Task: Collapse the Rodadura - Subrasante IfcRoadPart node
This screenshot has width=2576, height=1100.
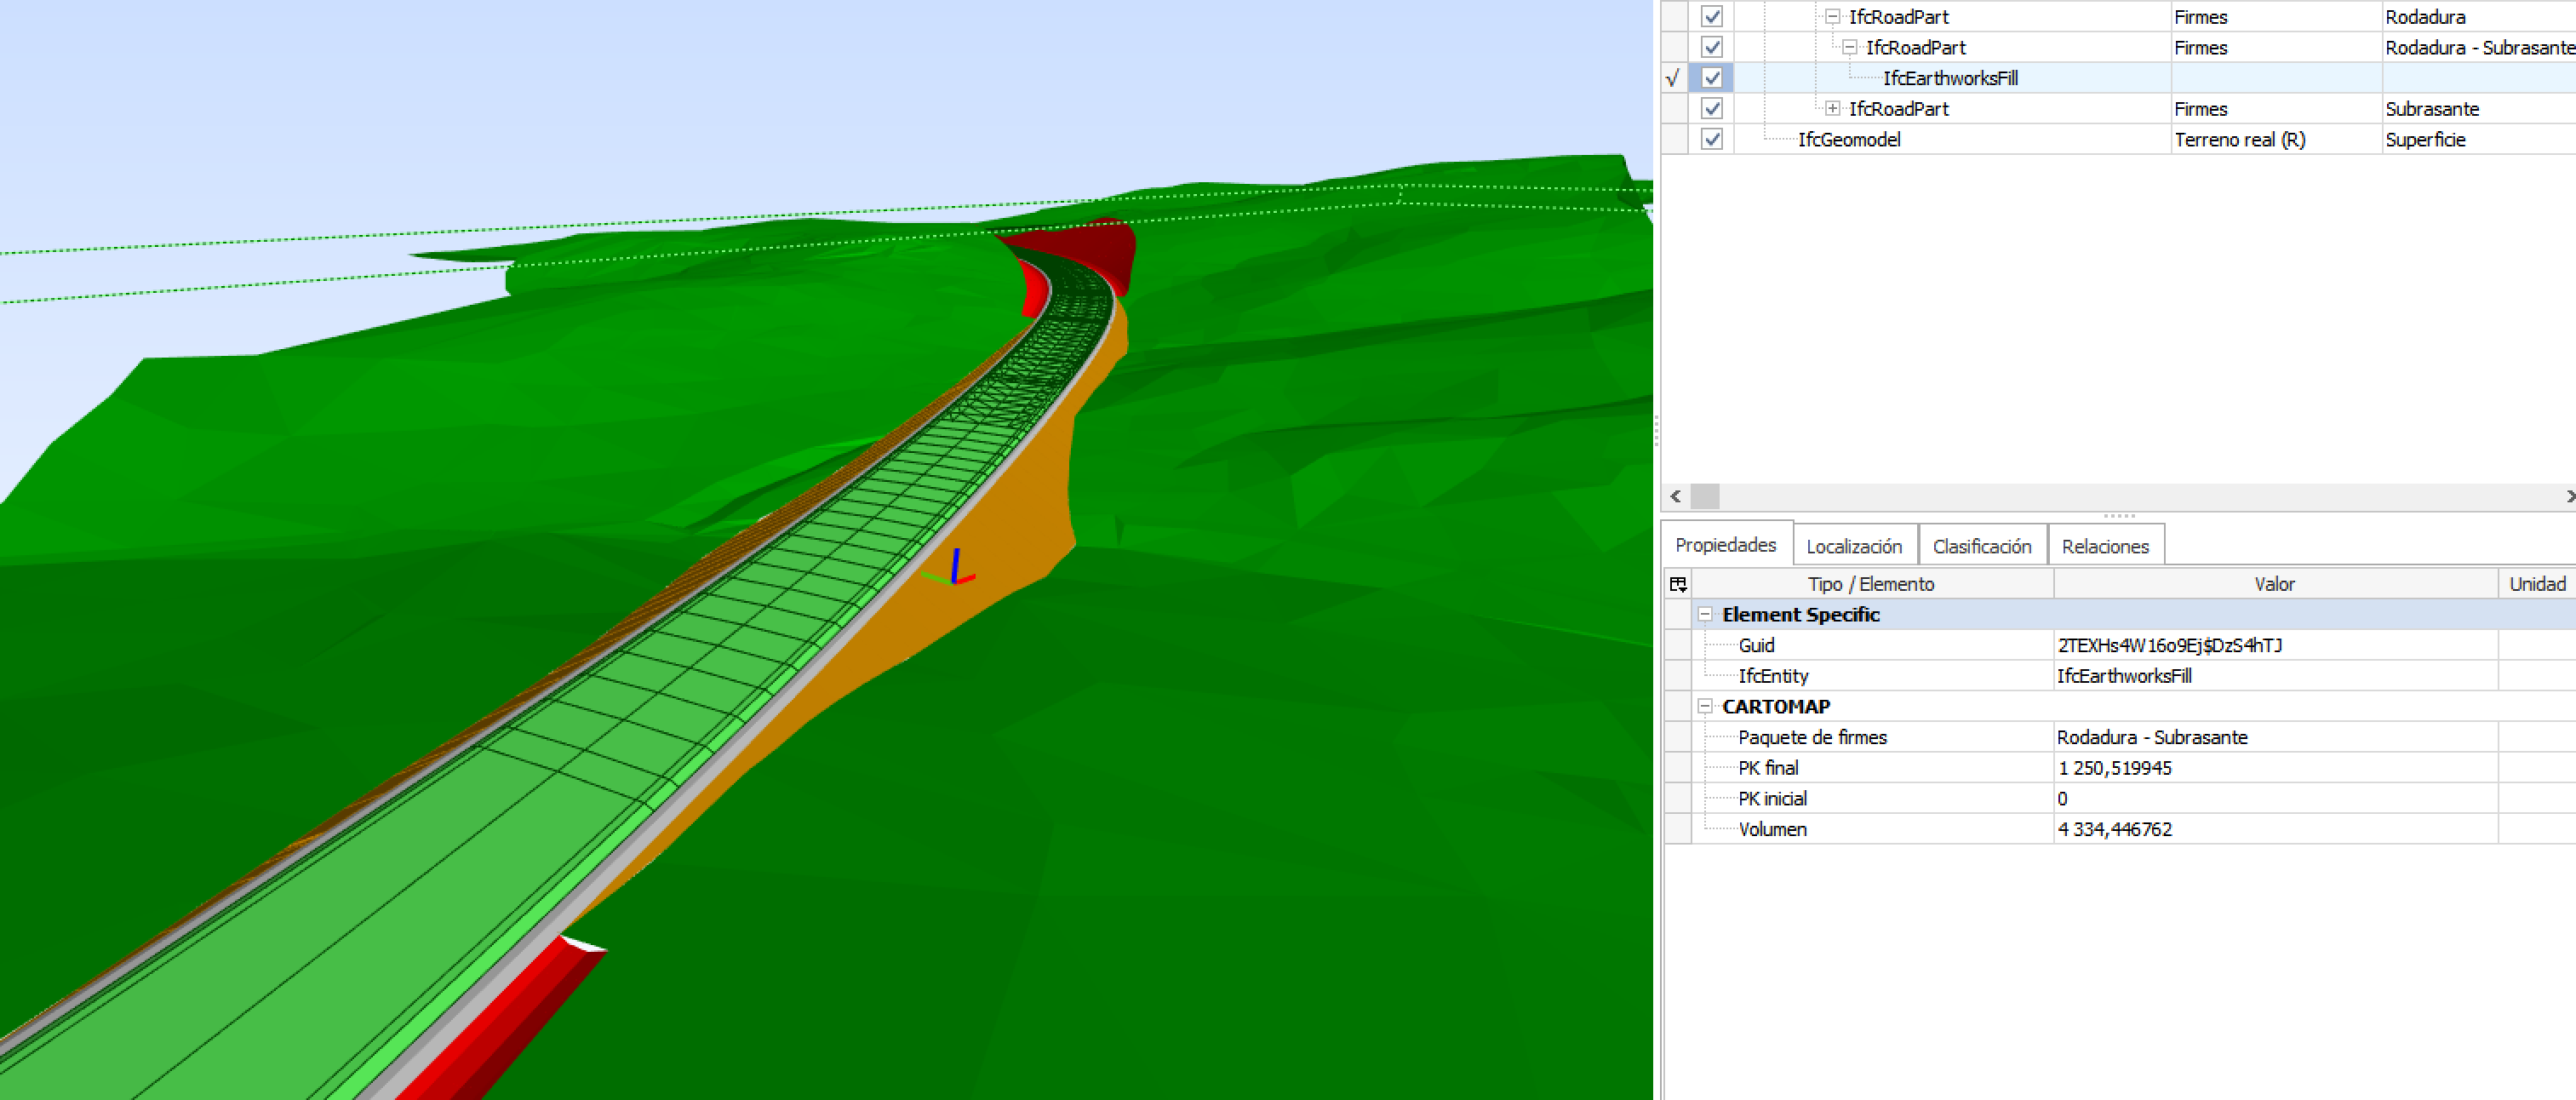Action: pyautogui.click(x=1849, y=47)
